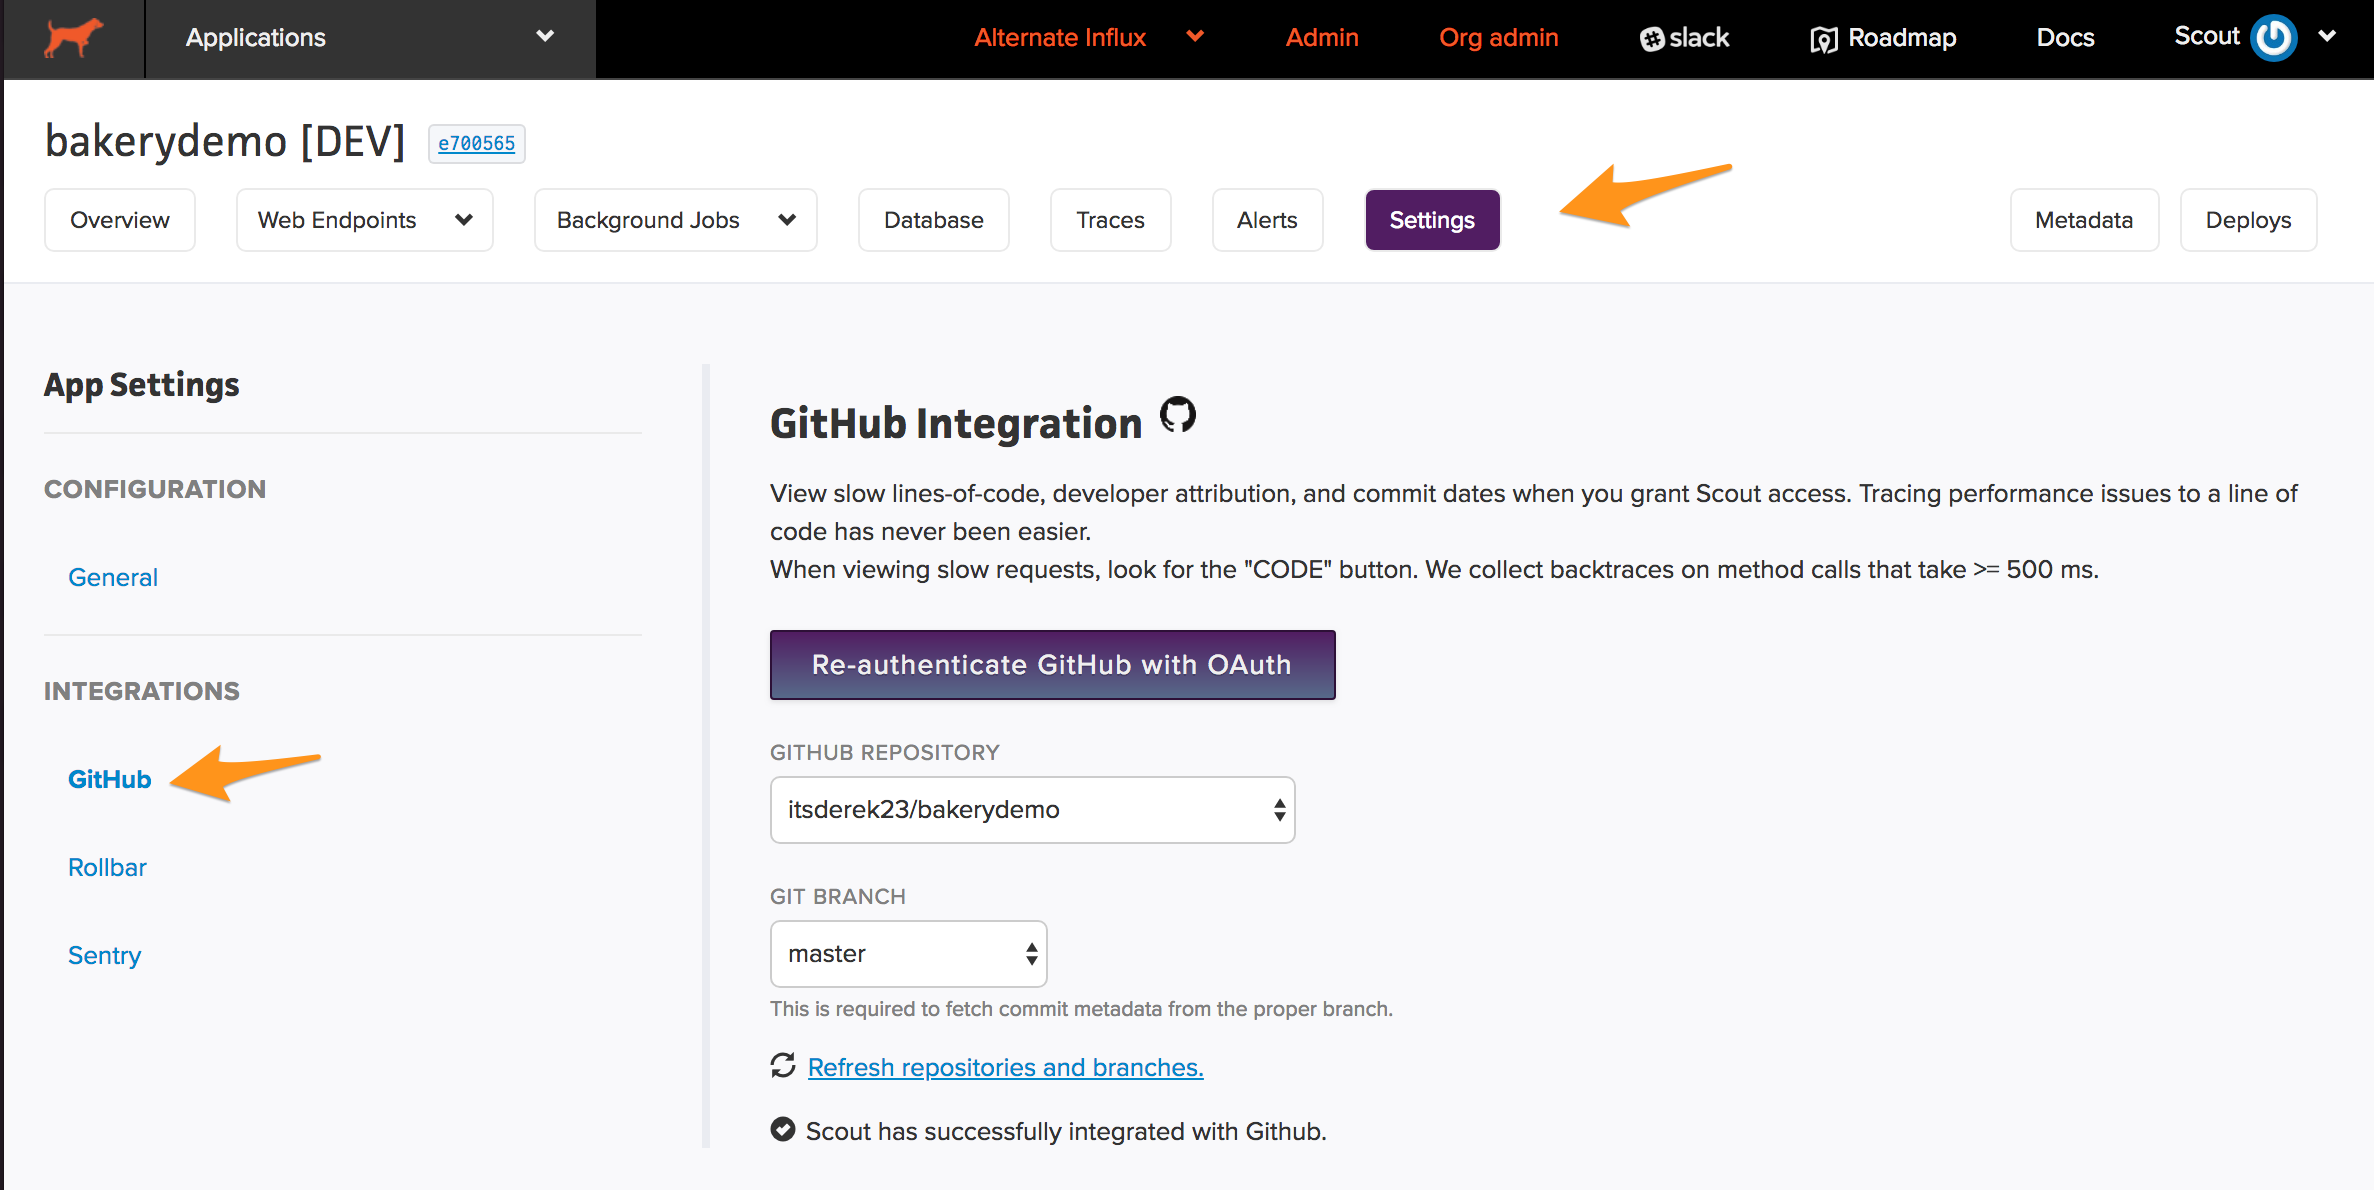Screen dimensions: 2374x1190
Task: Open the e700565 commit link
Action: 477,143
